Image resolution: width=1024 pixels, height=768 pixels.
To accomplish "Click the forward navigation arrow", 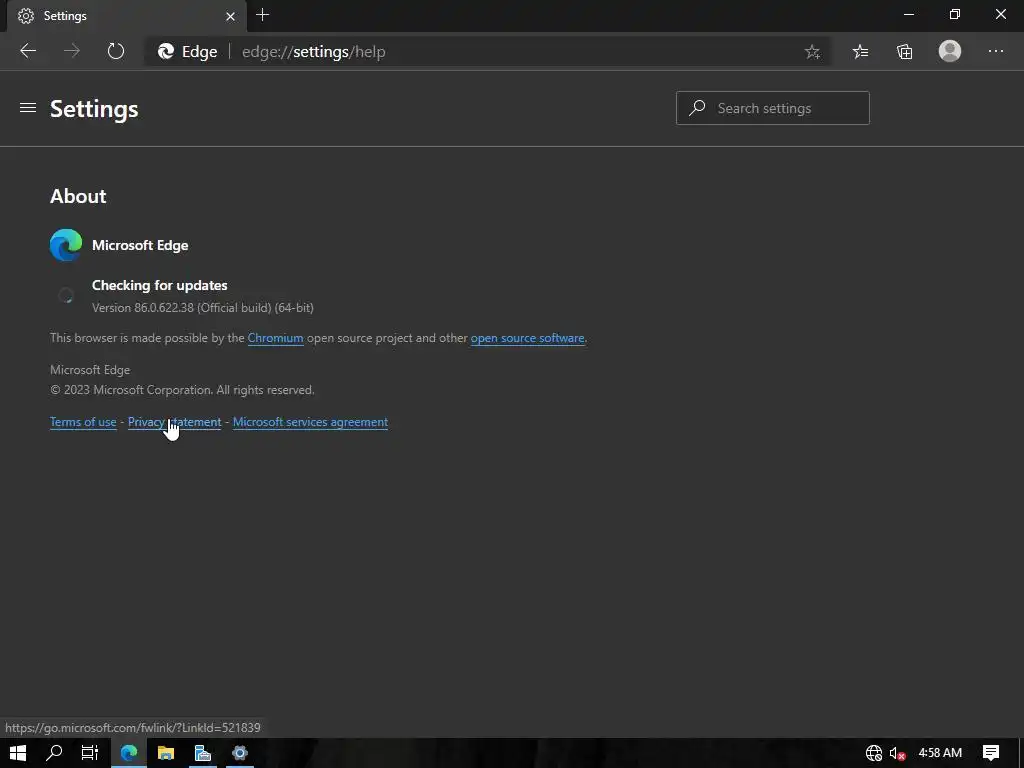I will pyautogui.click(x=72, y=51).
